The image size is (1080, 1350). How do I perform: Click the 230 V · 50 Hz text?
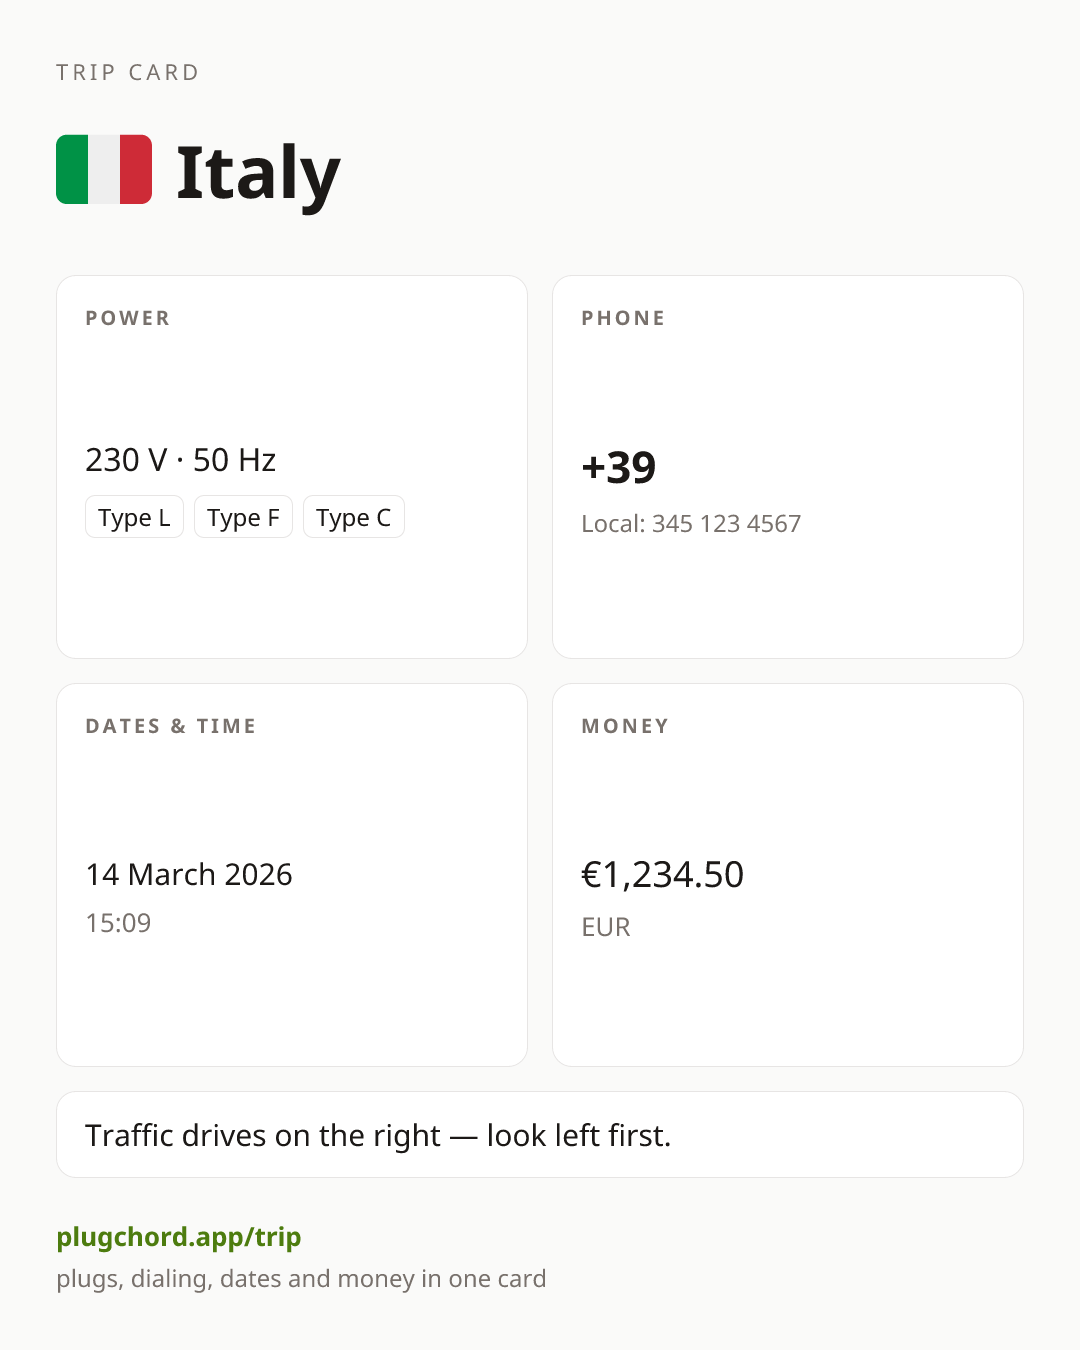180,460
